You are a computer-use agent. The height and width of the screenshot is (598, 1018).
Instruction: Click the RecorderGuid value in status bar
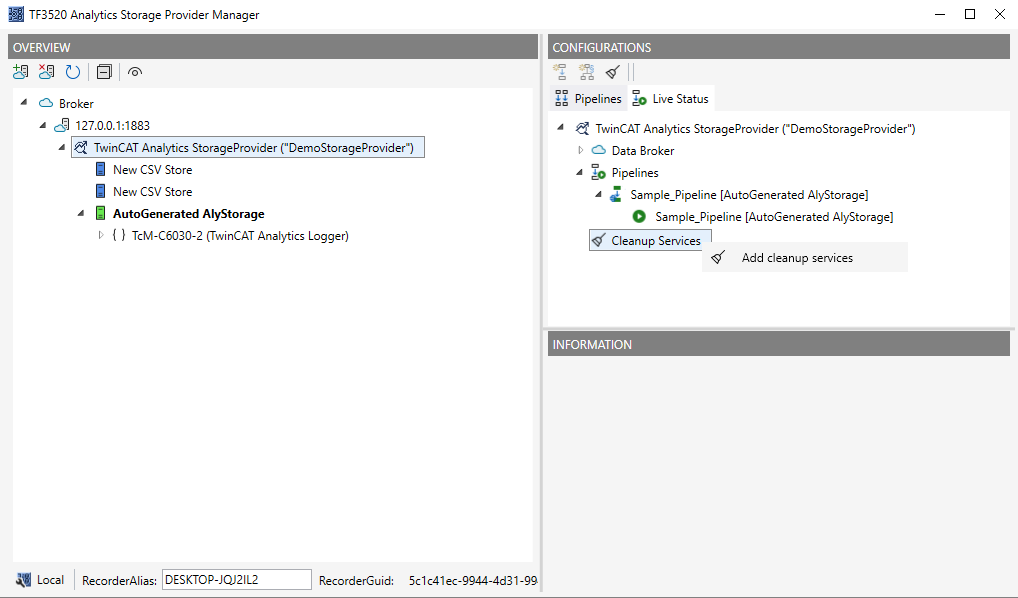473,580
